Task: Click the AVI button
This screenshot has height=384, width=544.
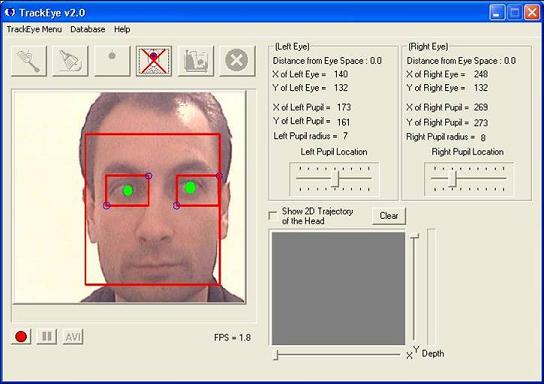Action: [x=73, y=336]
